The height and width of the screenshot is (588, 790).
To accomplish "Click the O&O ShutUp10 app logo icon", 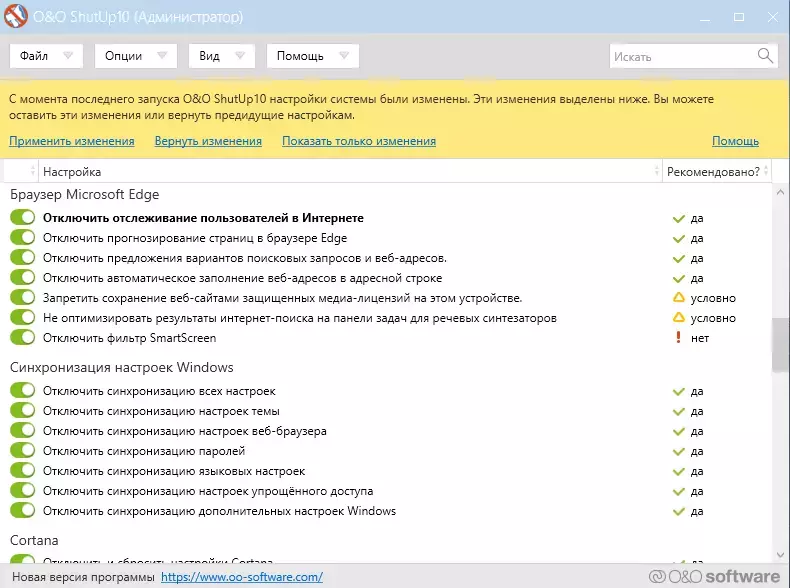I will coord(16,16).
